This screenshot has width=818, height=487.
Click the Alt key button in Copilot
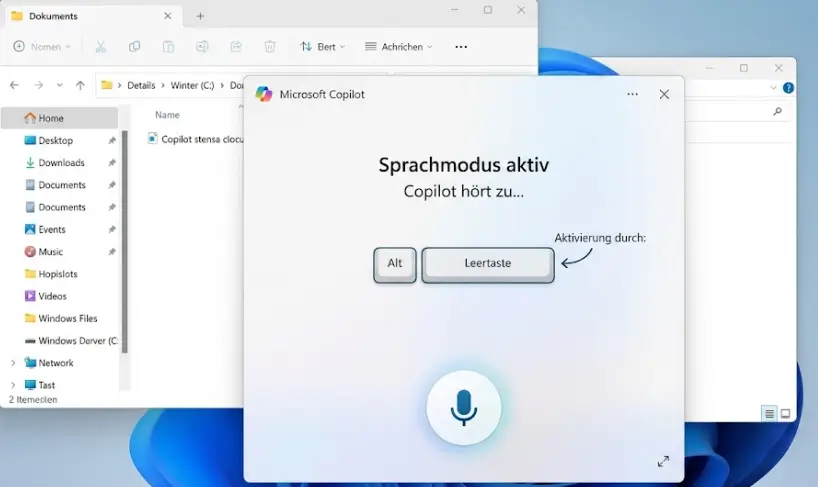click(395, 264)
